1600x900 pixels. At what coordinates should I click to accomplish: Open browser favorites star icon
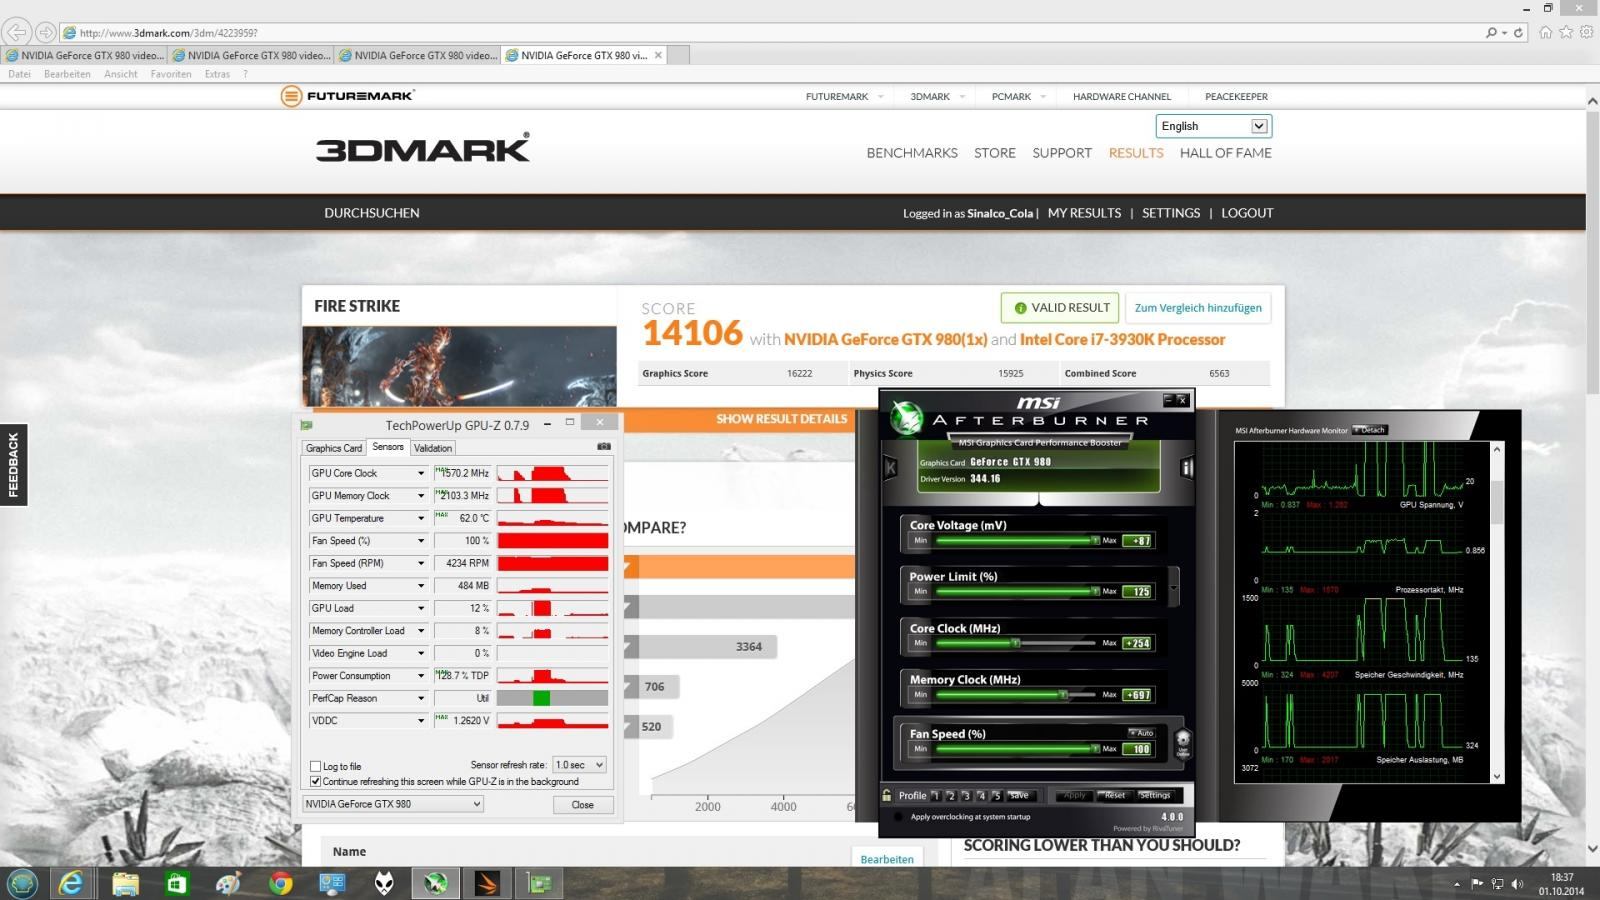click(1566, 32)
